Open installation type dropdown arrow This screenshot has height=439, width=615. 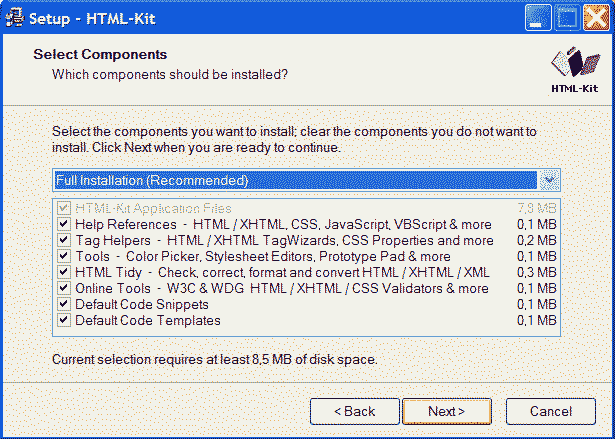tap(549, 180)
